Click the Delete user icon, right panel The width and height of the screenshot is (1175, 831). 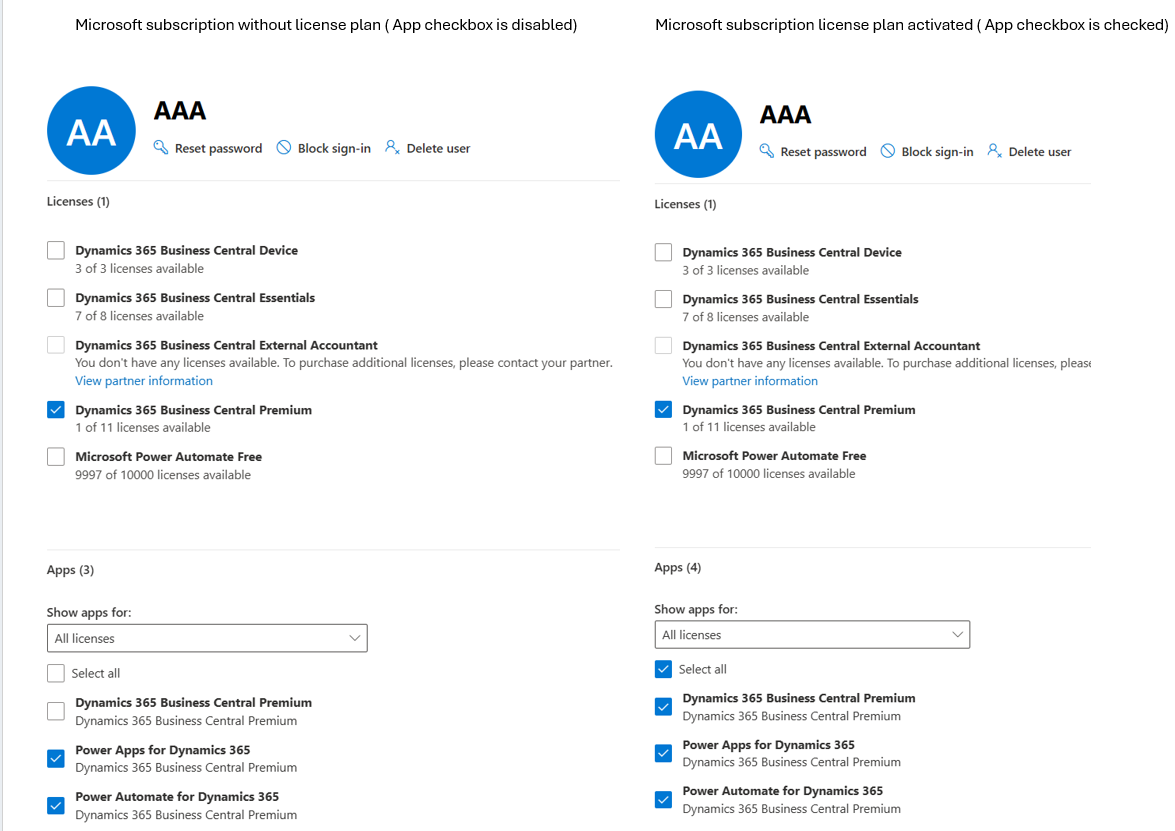click(994, 151)
